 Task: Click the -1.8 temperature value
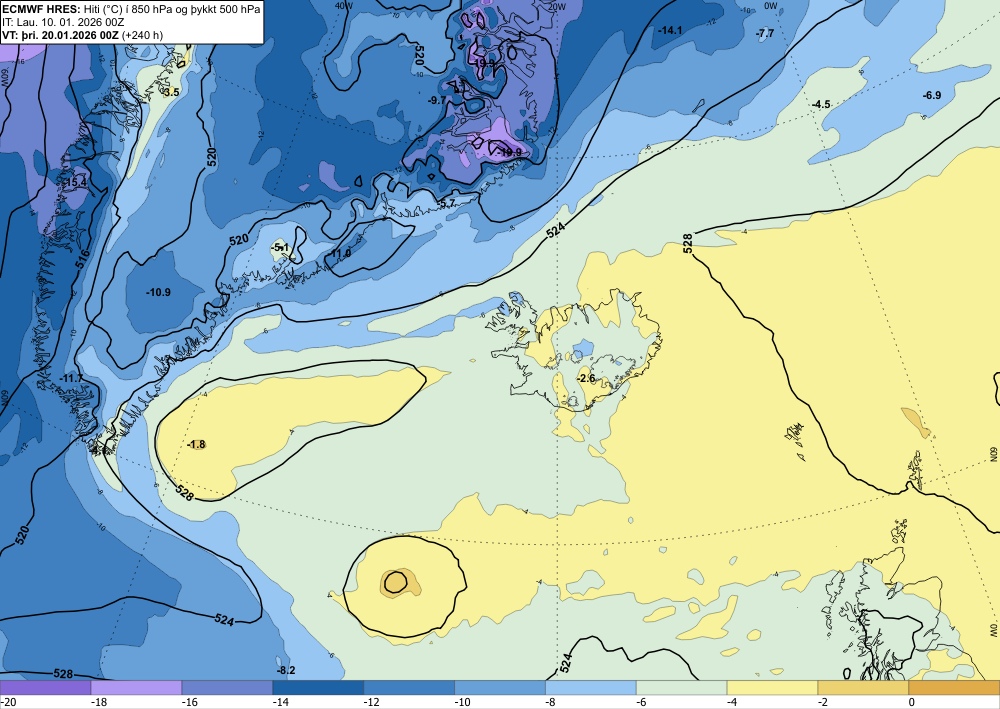coord(197,444)
